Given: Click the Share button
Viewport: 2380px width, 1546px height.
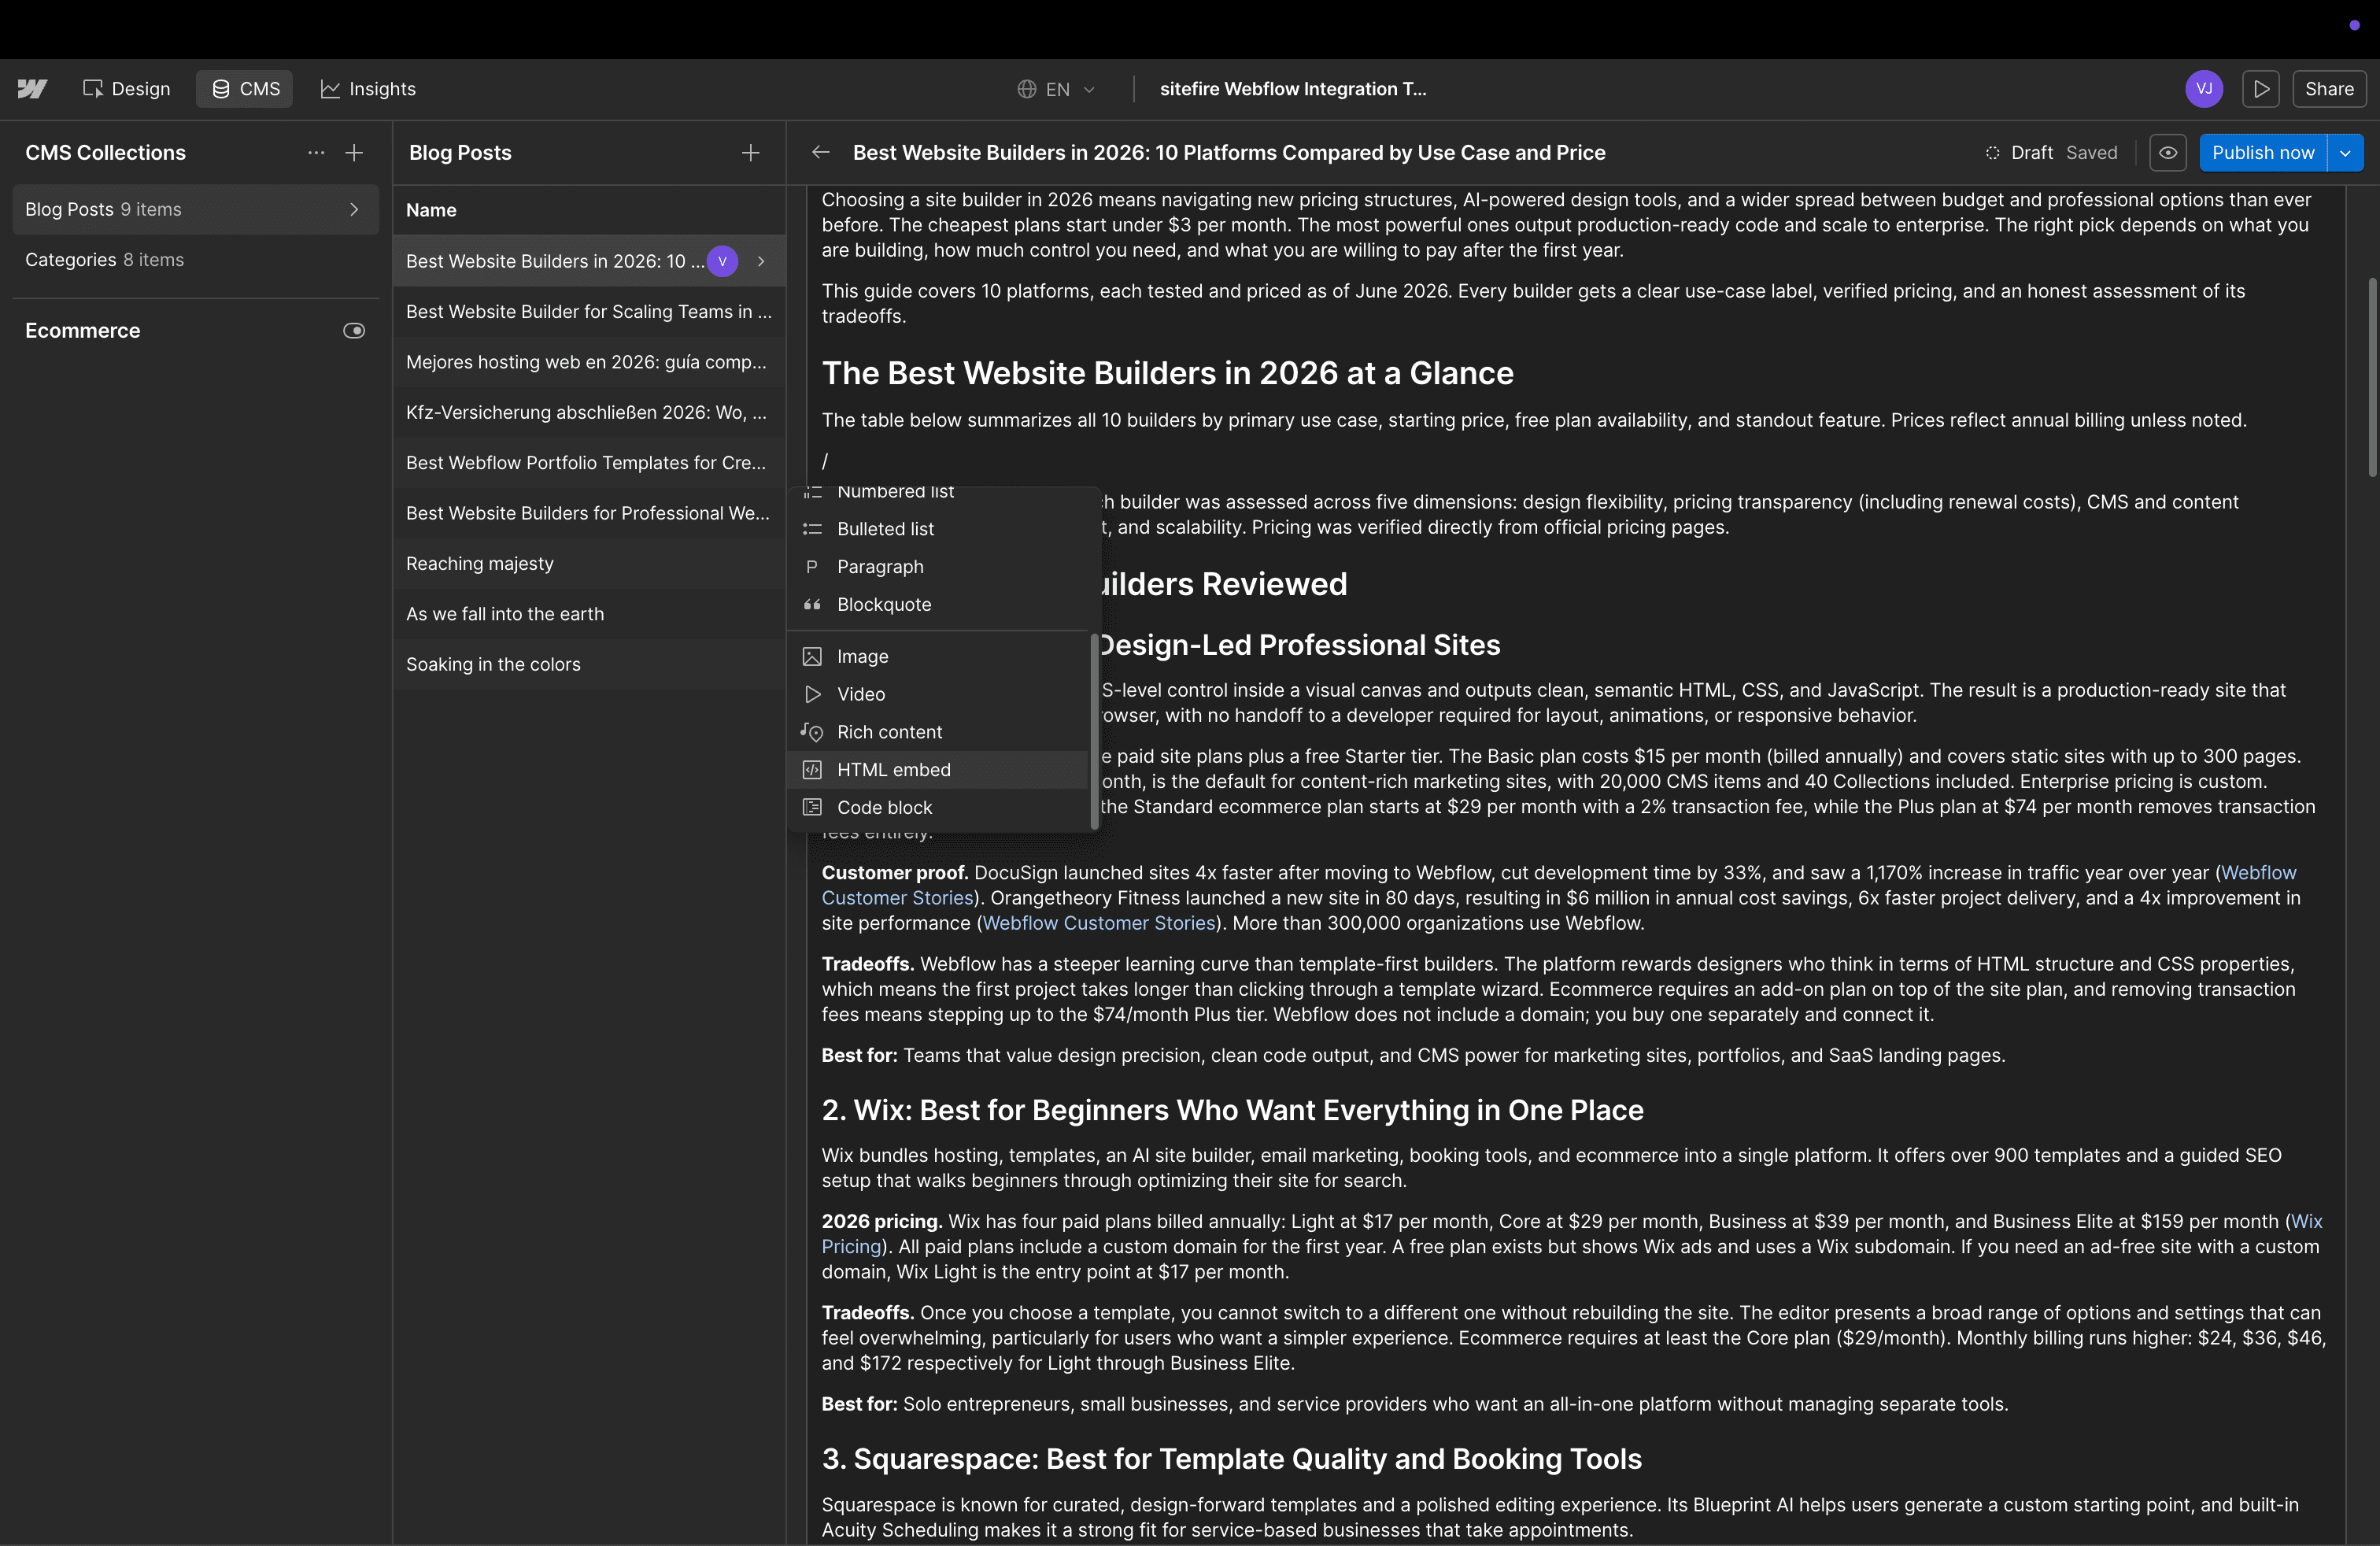Looking at the screenshot, I should pos(2329,89).
